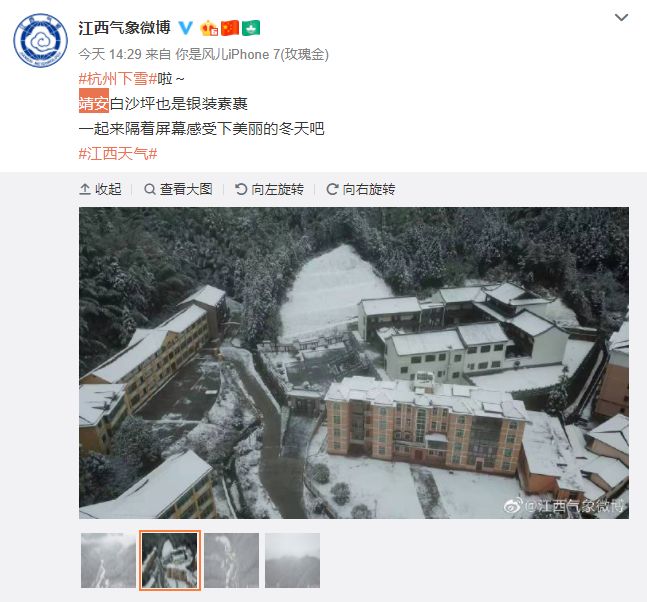Image resolution: width=647 pixels, height=602 pixels.
Task: Click the membership crown badge icon
Action: click(x=209, y=28)
